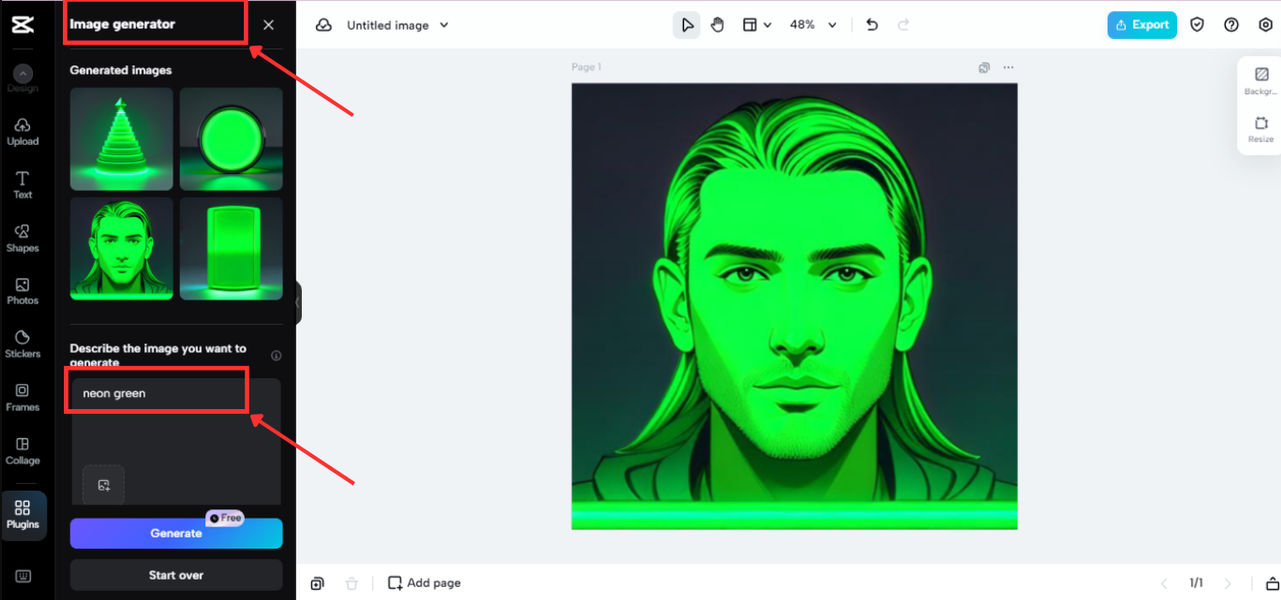Go to the next page arrow
The height and width of the screenshot is (600, 1281).
click(1228, 583)
